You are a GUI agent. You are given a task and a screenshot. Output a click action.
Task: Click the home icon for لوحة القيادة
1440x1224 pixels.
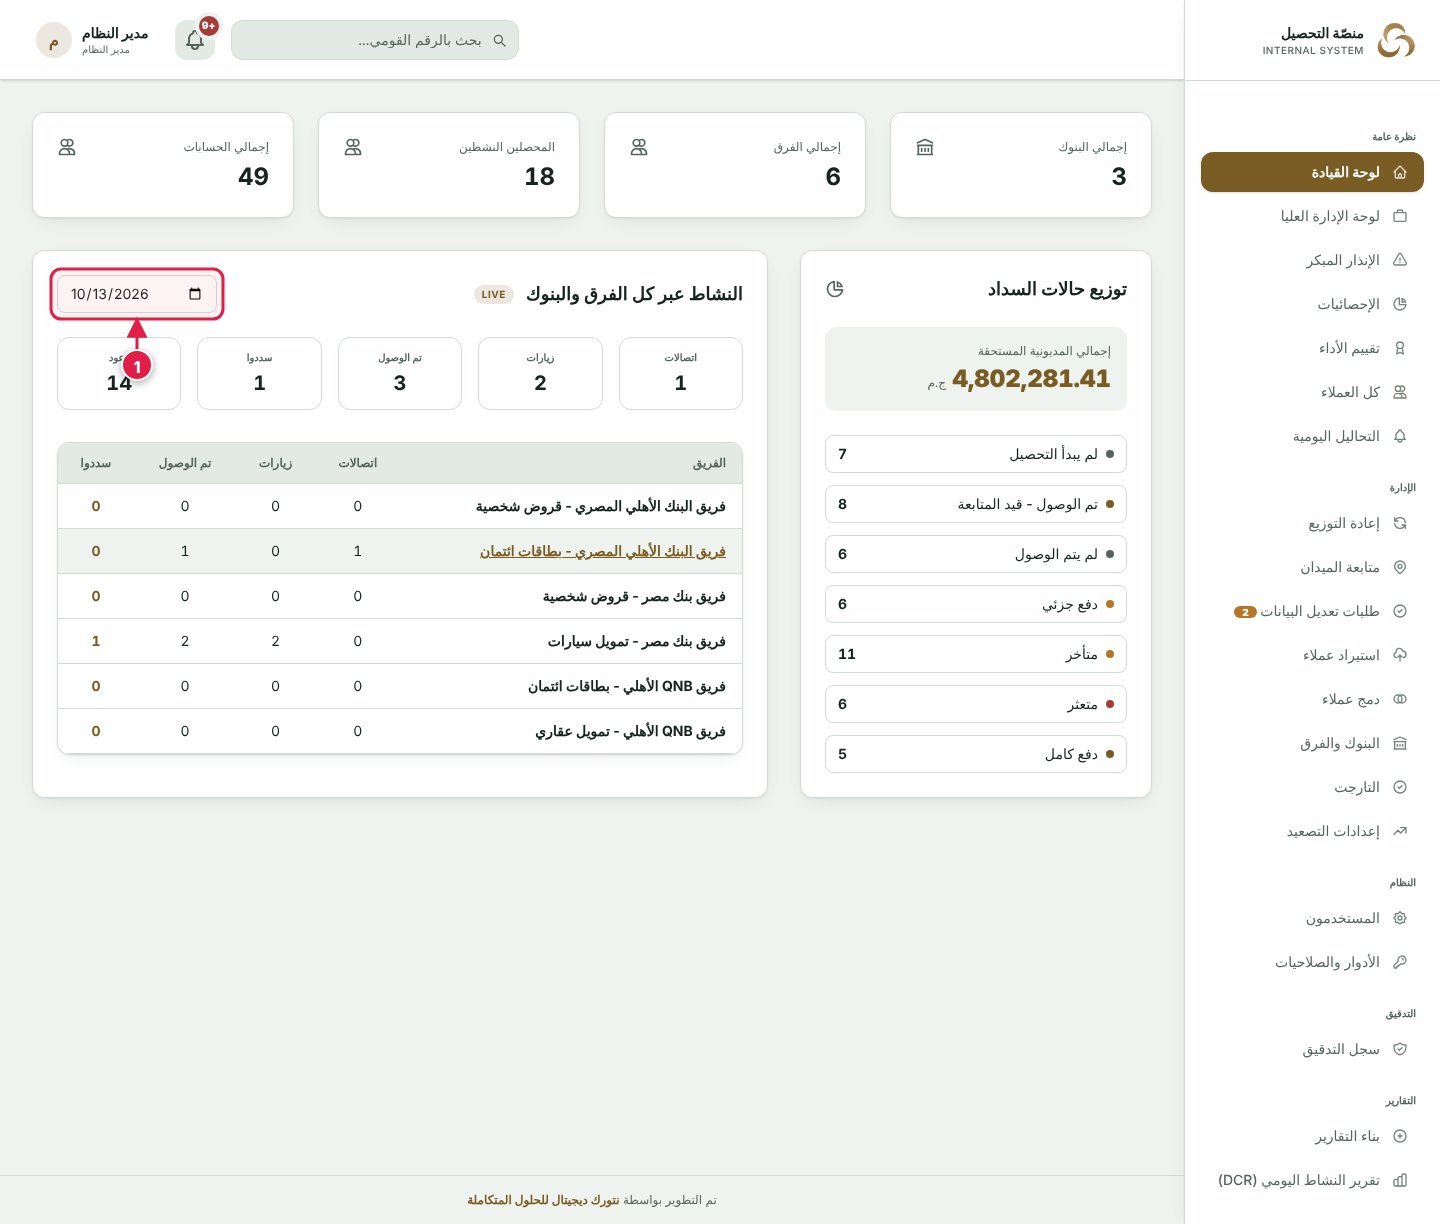tap(1400, 172)
